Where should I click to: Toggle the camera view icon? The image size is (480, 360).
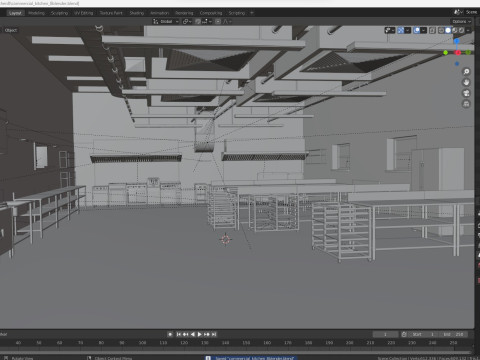point(466,93)
